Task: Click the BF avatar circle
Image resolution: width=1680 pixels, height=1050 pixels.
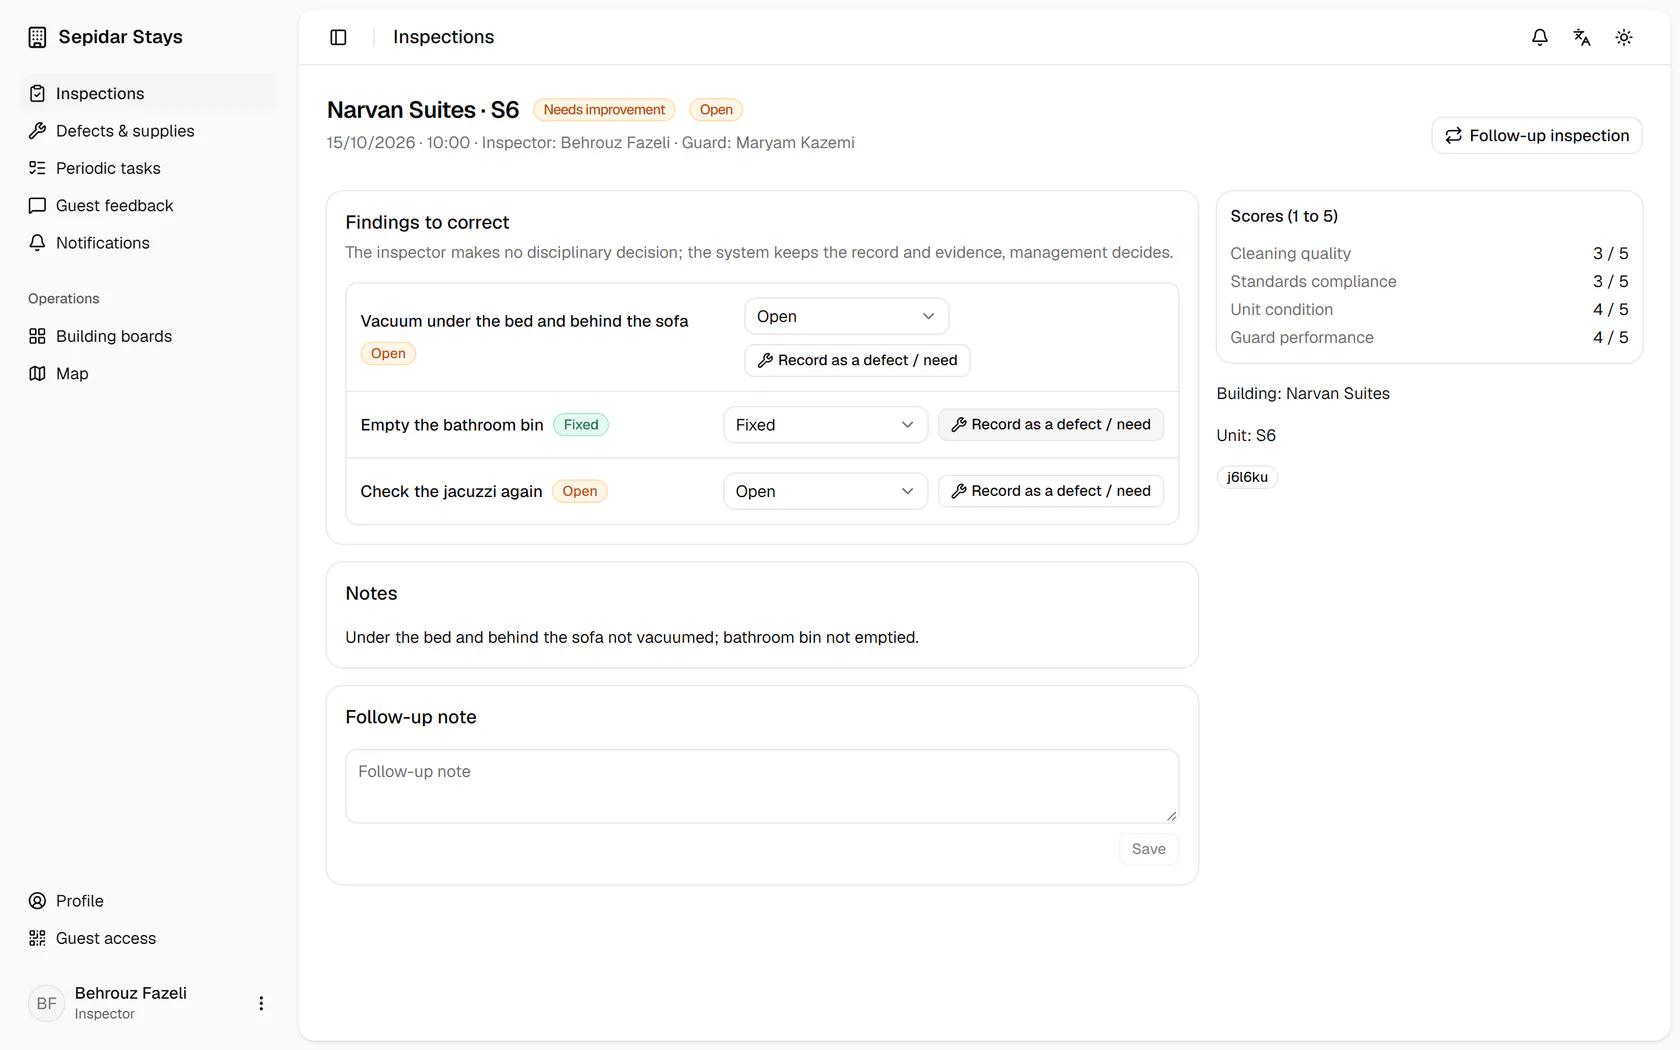Action: click(x=47, y=1003)
